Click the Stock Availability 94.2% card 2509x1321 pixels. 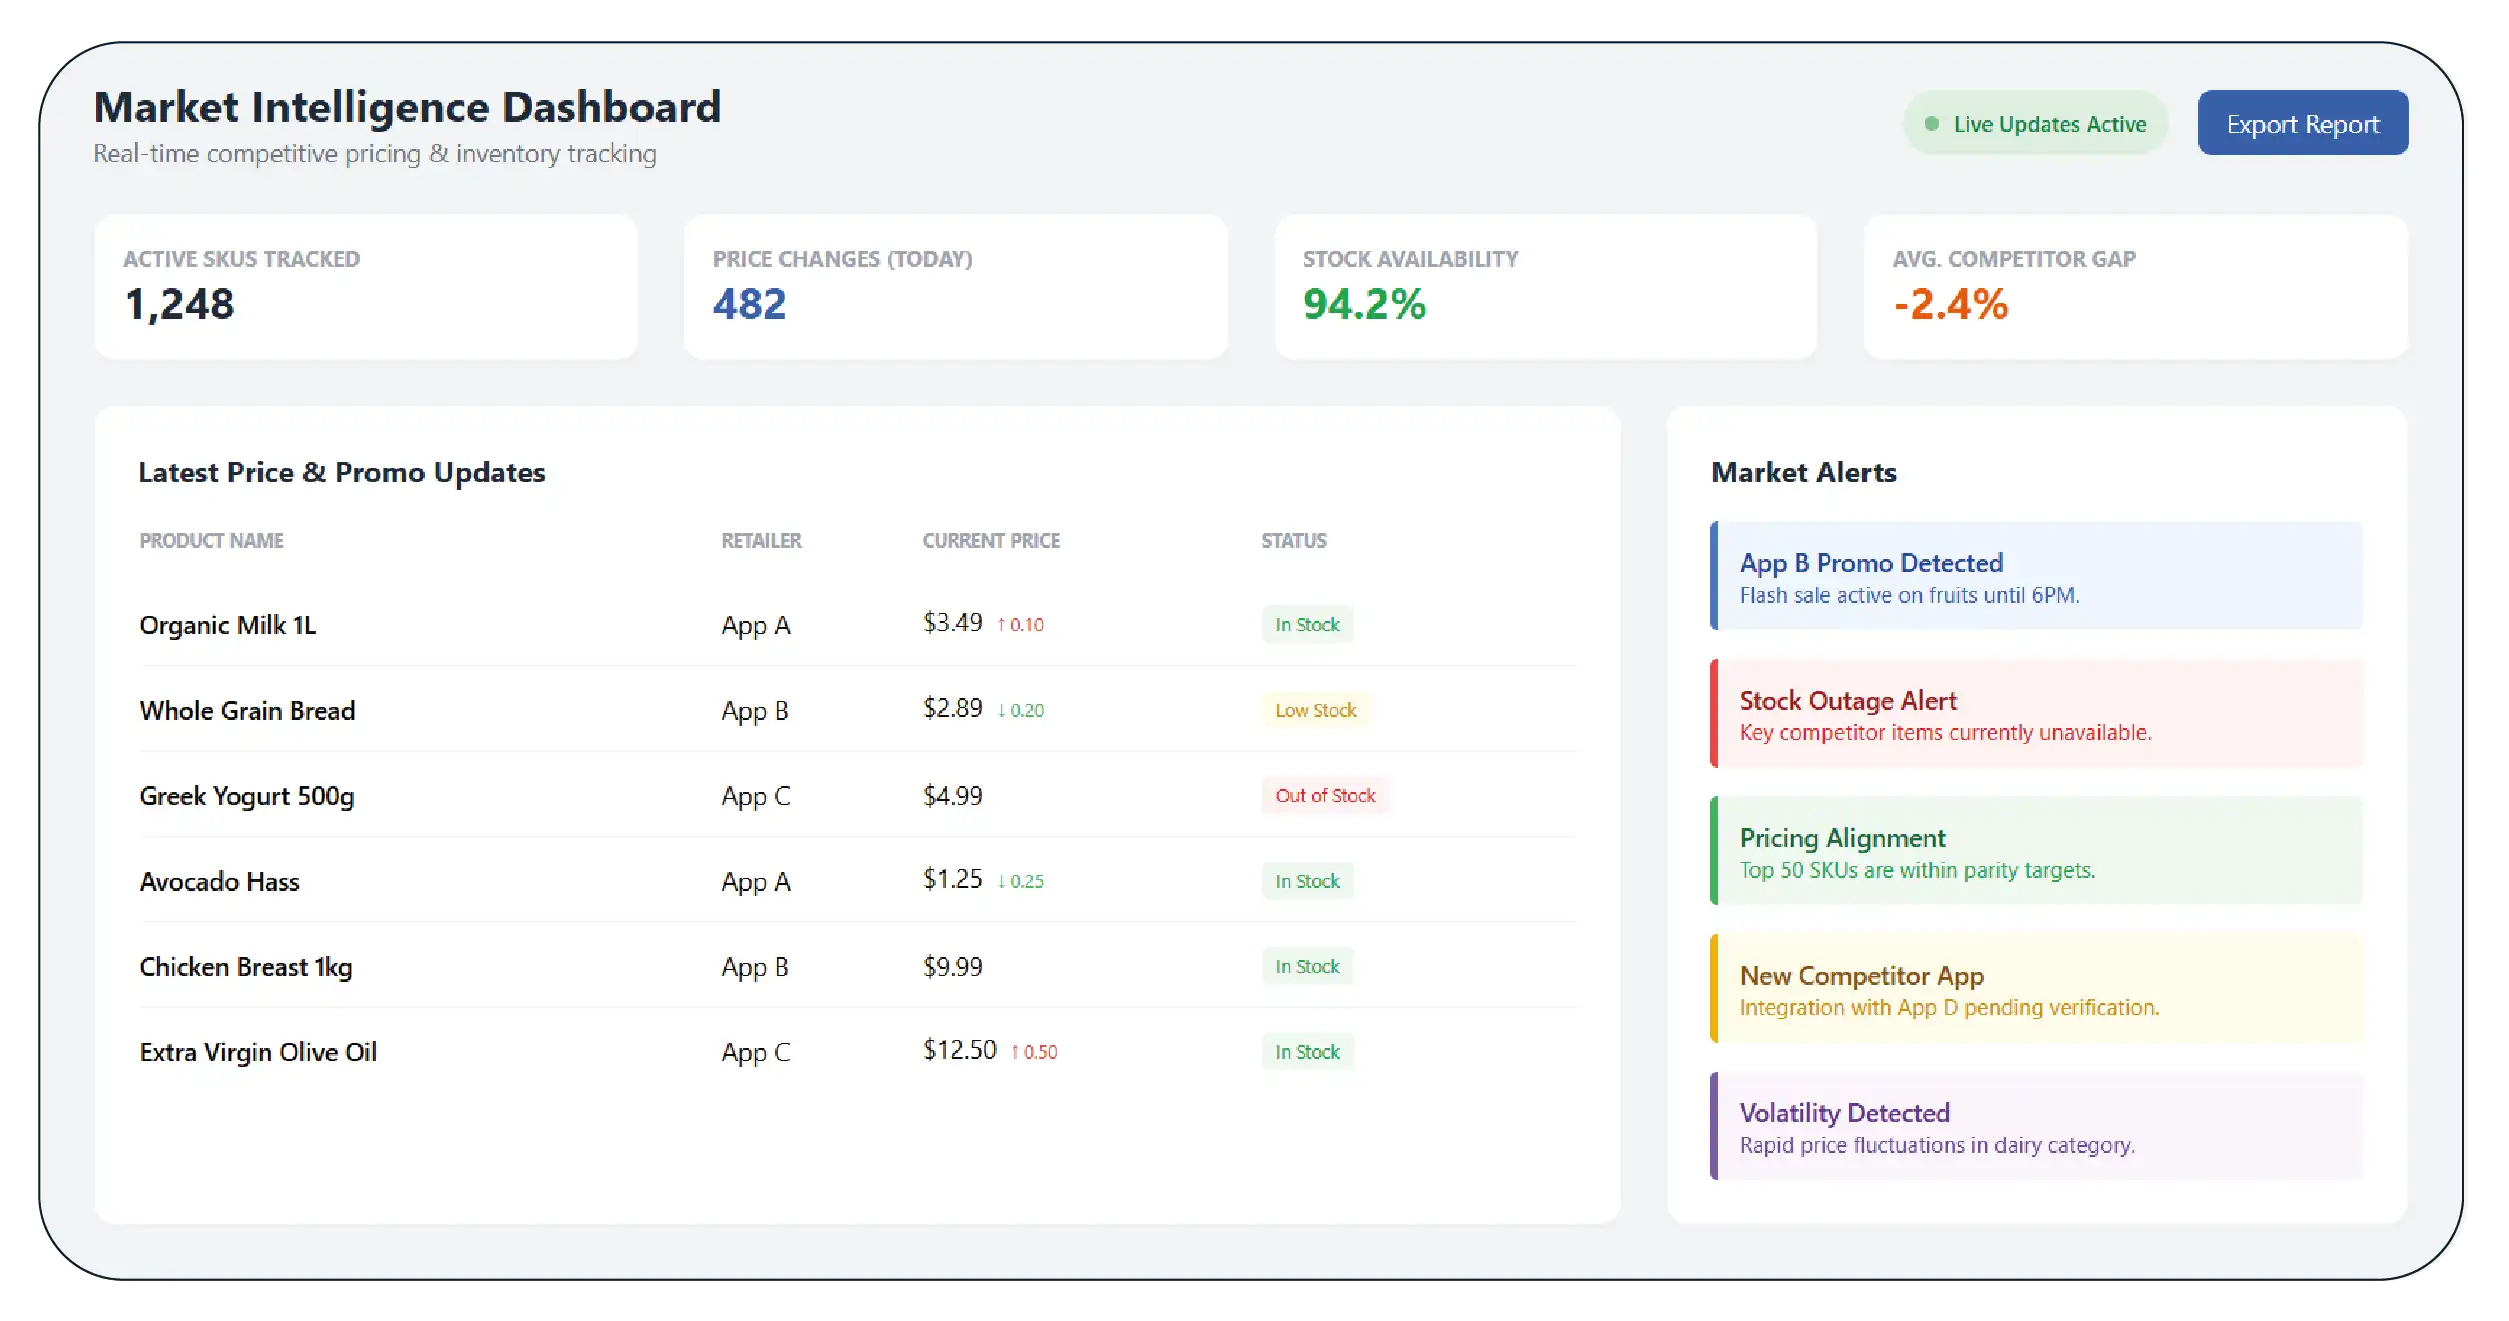(x=1546, y=287)
